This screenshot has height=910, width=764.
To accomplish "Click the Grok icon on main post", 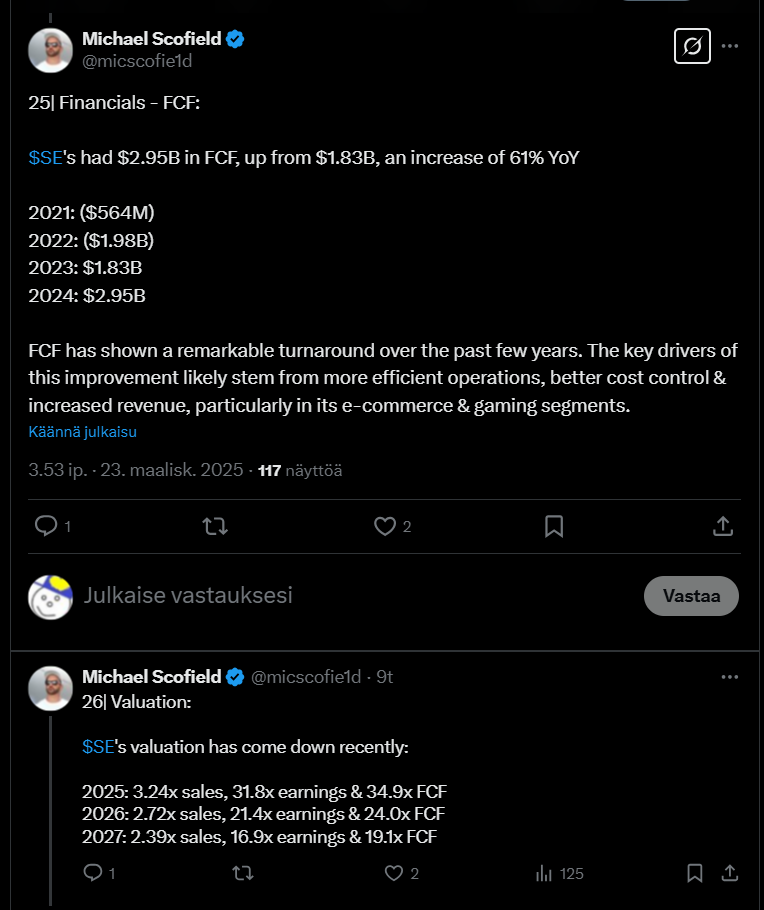I will coord(692,46).
